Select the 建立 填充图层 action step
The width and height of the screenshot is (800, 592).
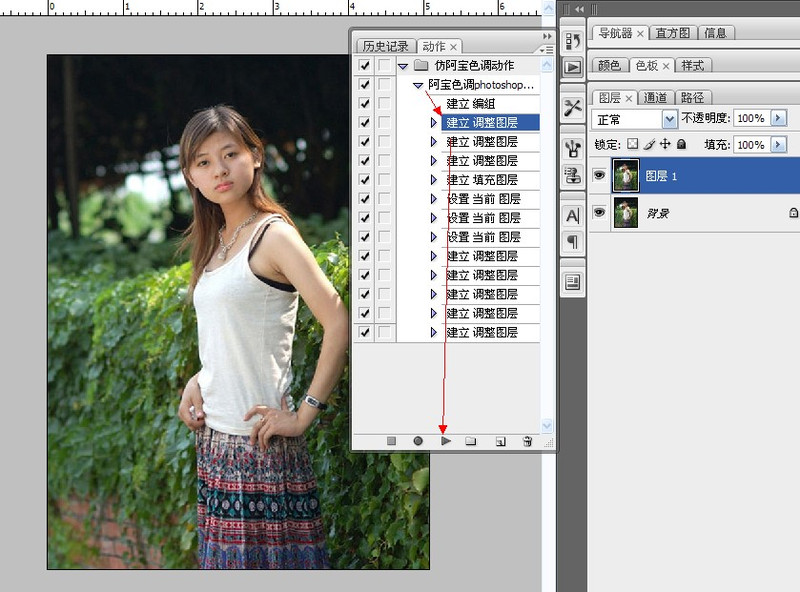482,180
